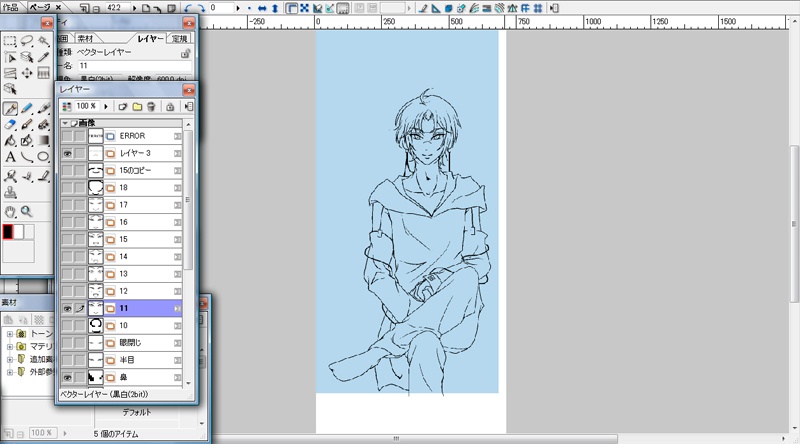Select the Text tool (A)

tap(10, 157)
